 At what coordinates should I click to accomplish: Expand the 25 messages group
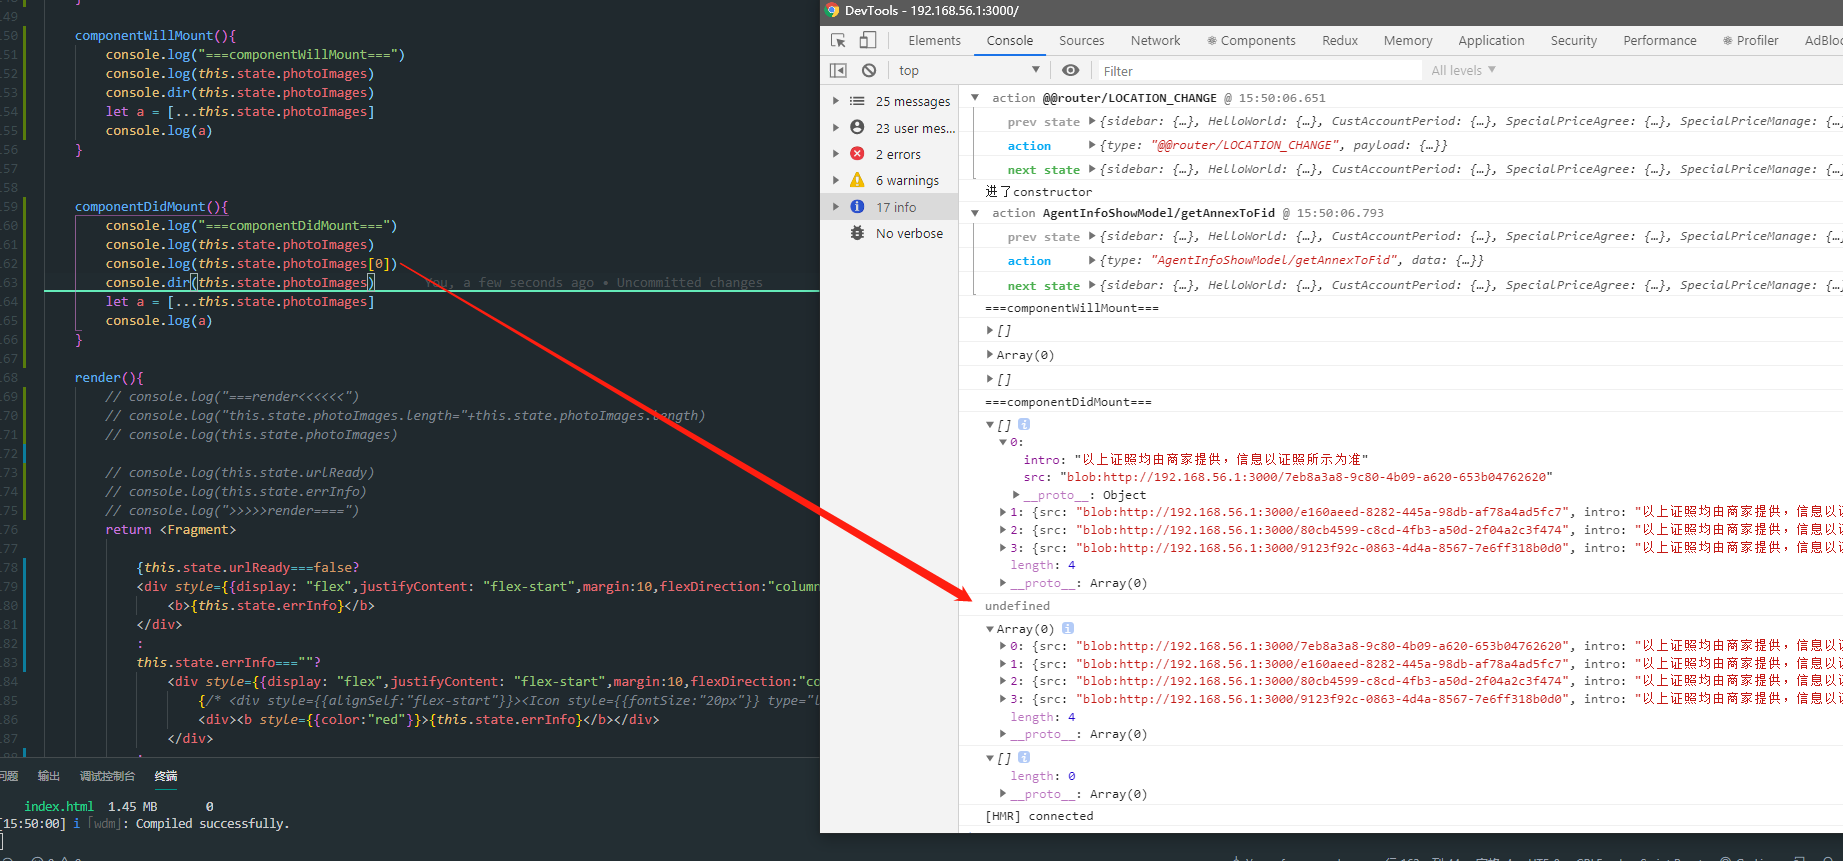pyautogui.click(x=836, y=101)
